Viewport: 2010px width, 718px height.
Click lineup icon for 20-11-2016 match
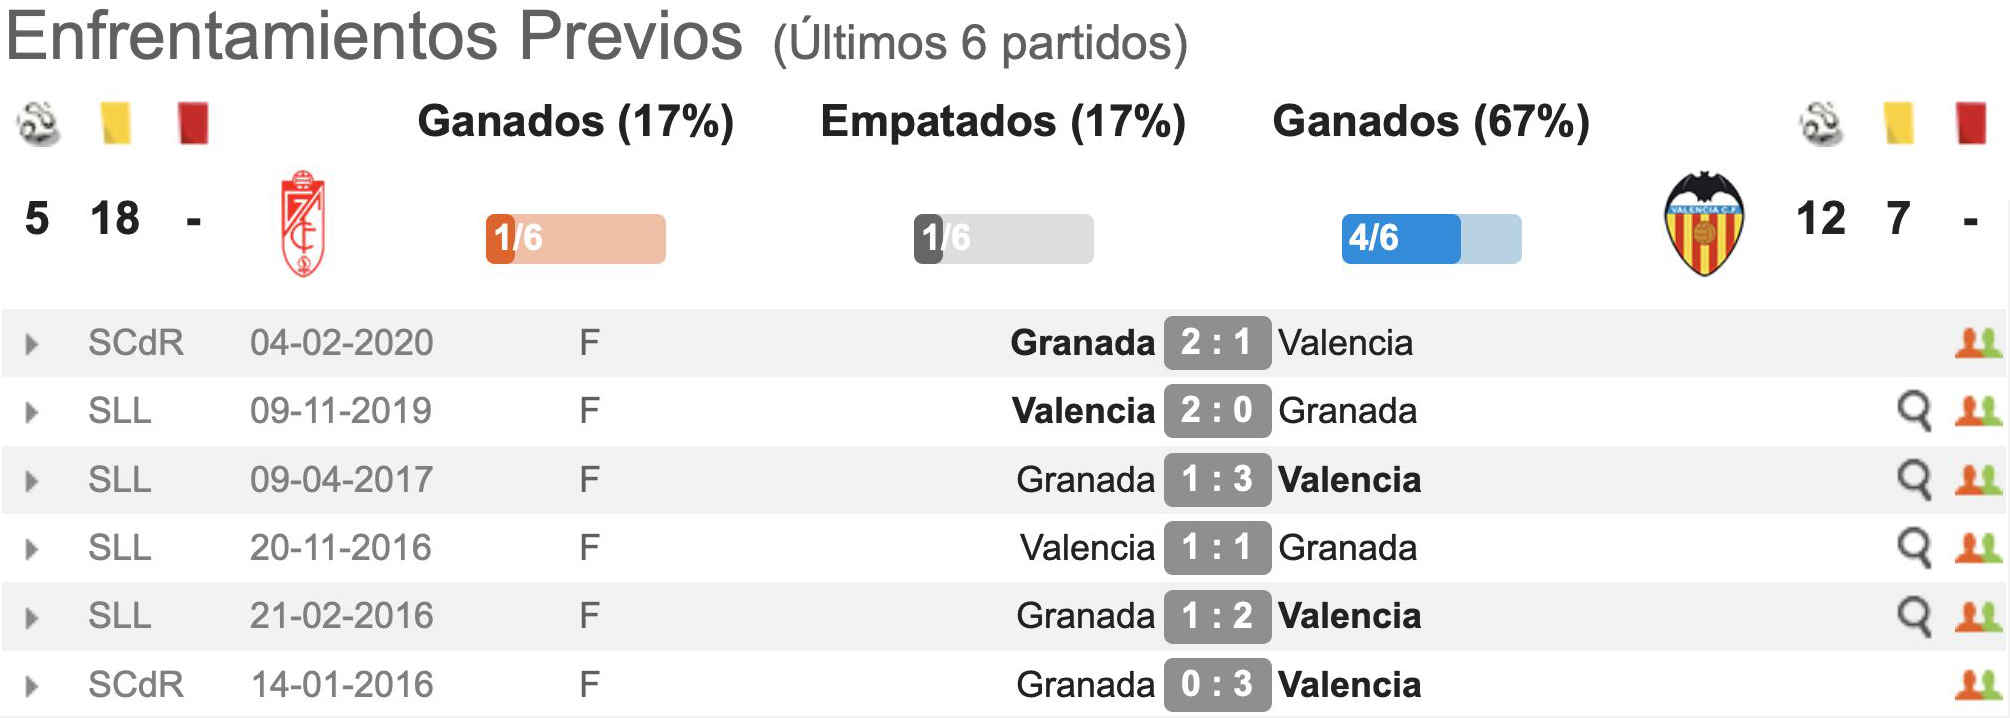tap(1978, 548)
